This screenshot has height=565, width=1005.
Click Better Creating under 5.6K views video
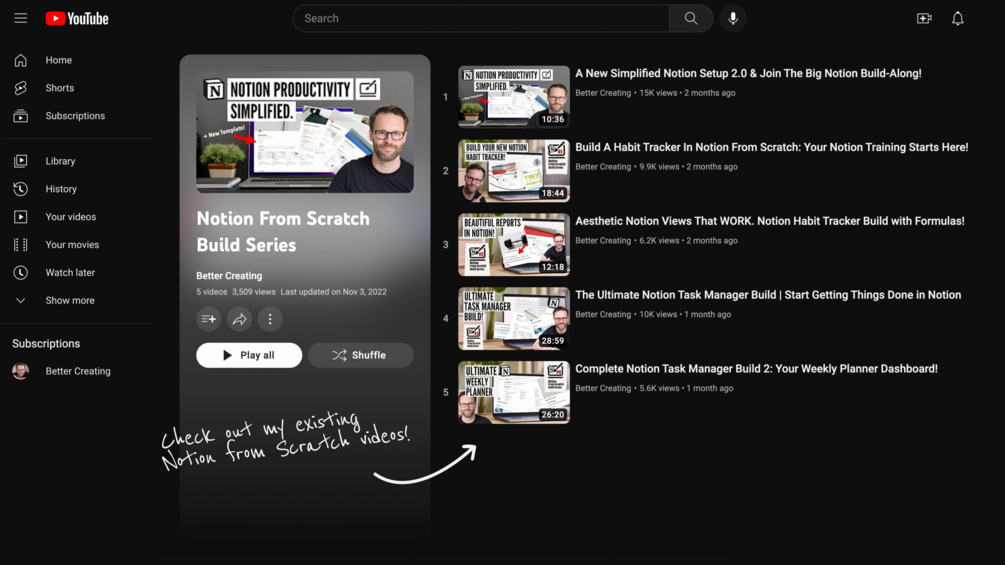602,388
